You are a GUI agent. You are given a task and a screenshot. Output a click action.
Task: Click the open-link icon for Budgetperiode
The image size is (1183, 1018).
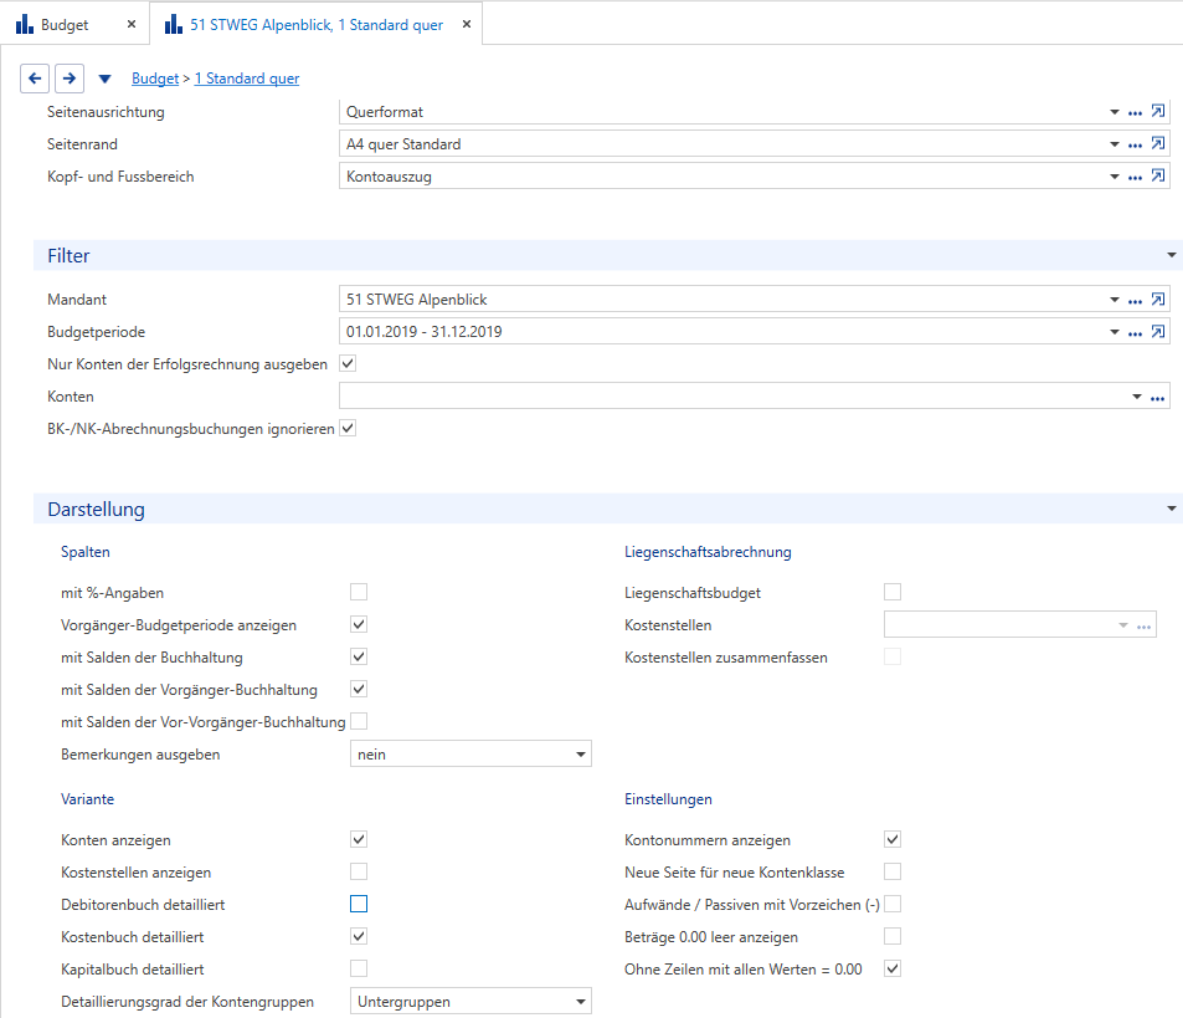(x=1158, y=332)
